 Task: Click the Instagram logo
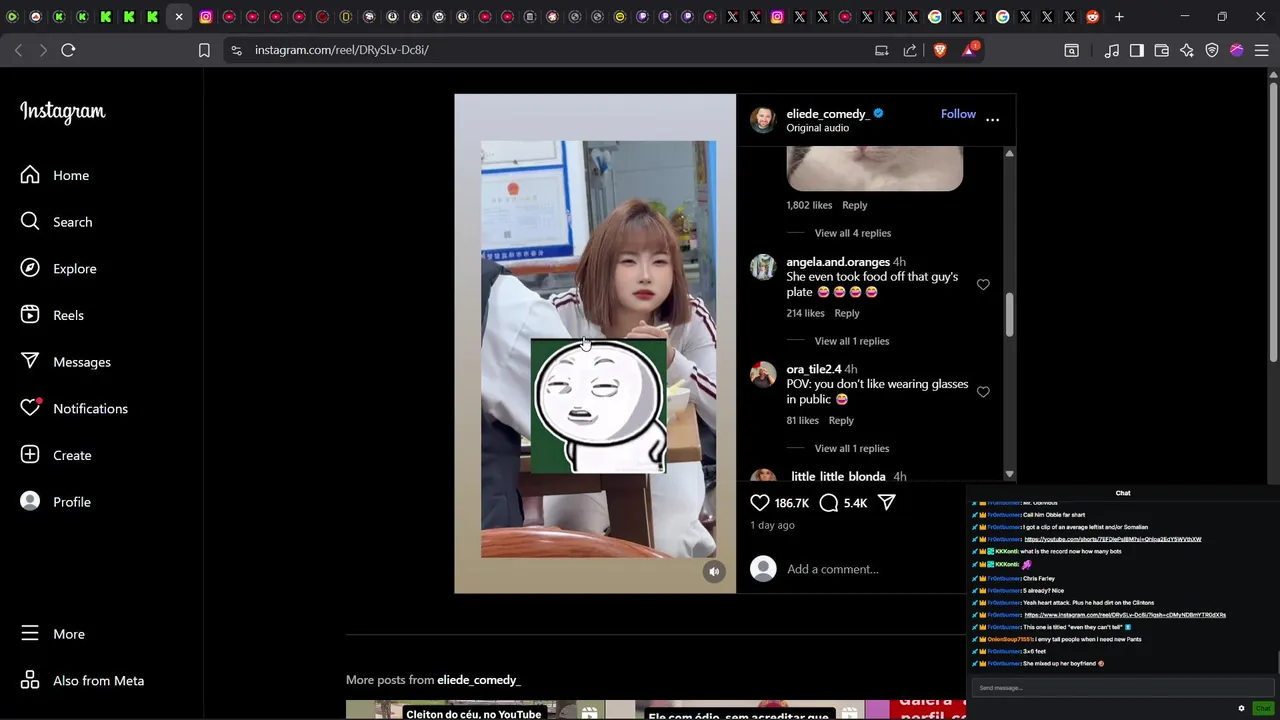[x=62, y=112]
